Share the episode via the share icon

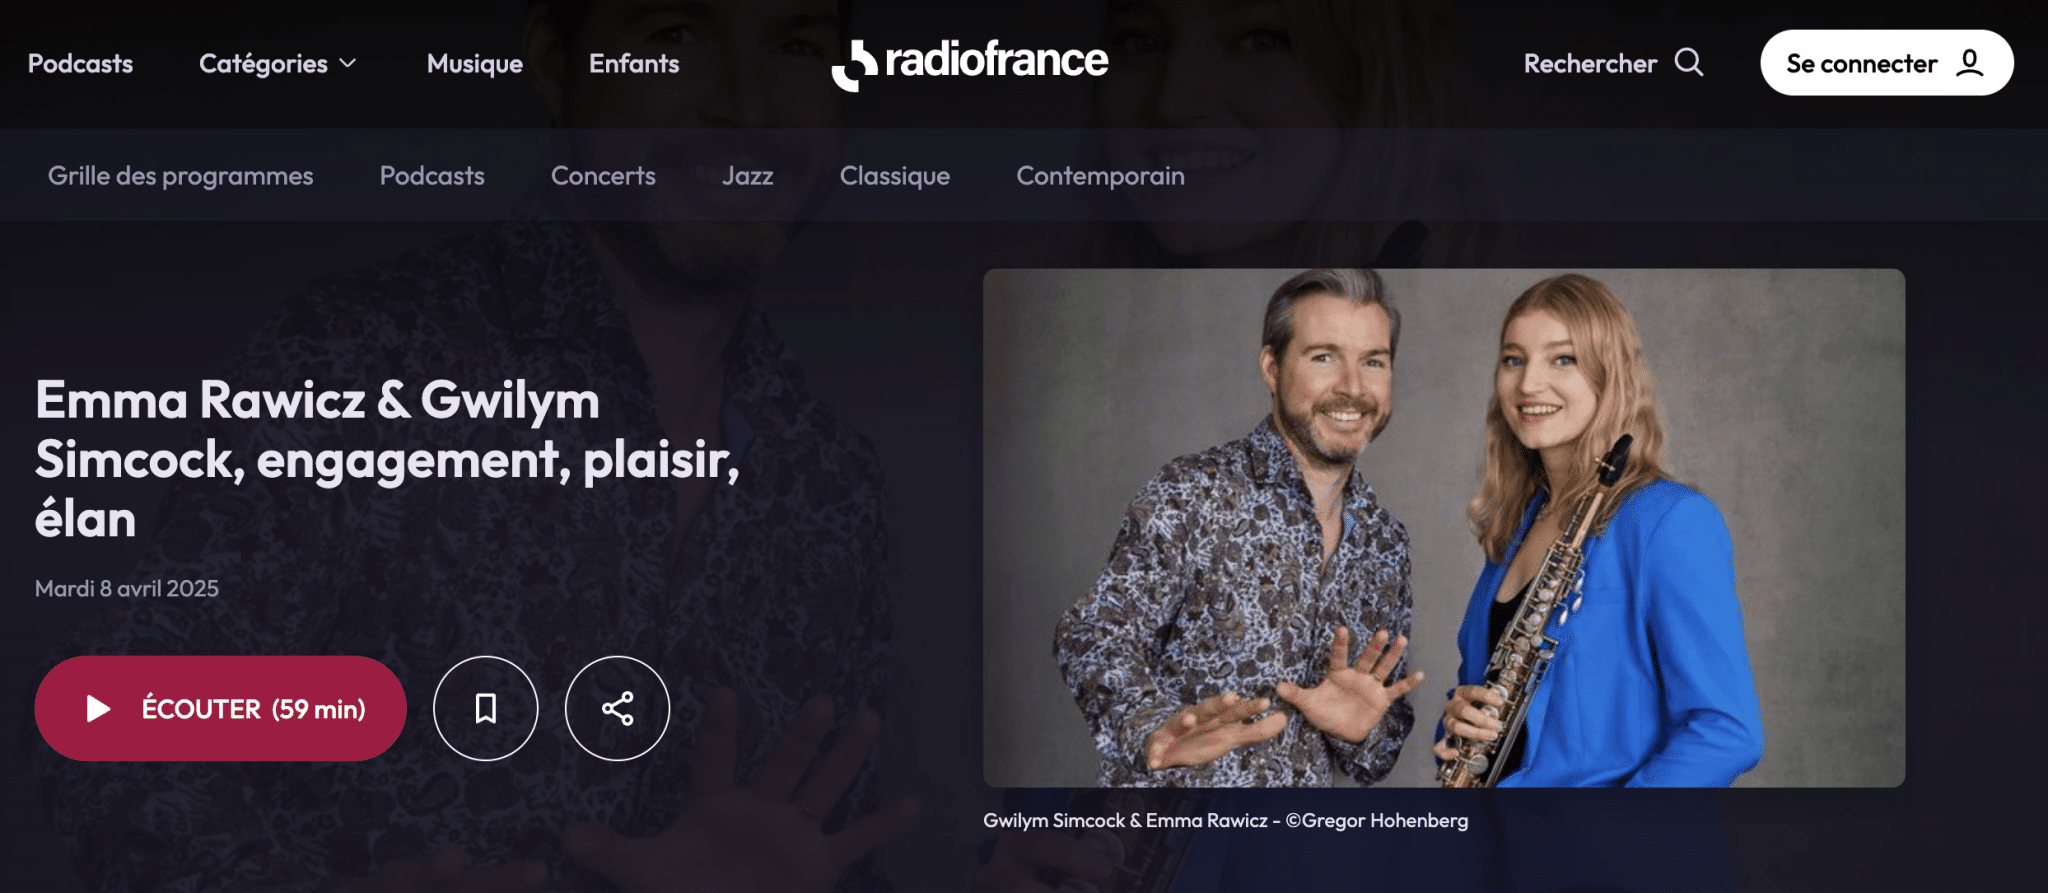pyautogui.click(x=617, y=708)
